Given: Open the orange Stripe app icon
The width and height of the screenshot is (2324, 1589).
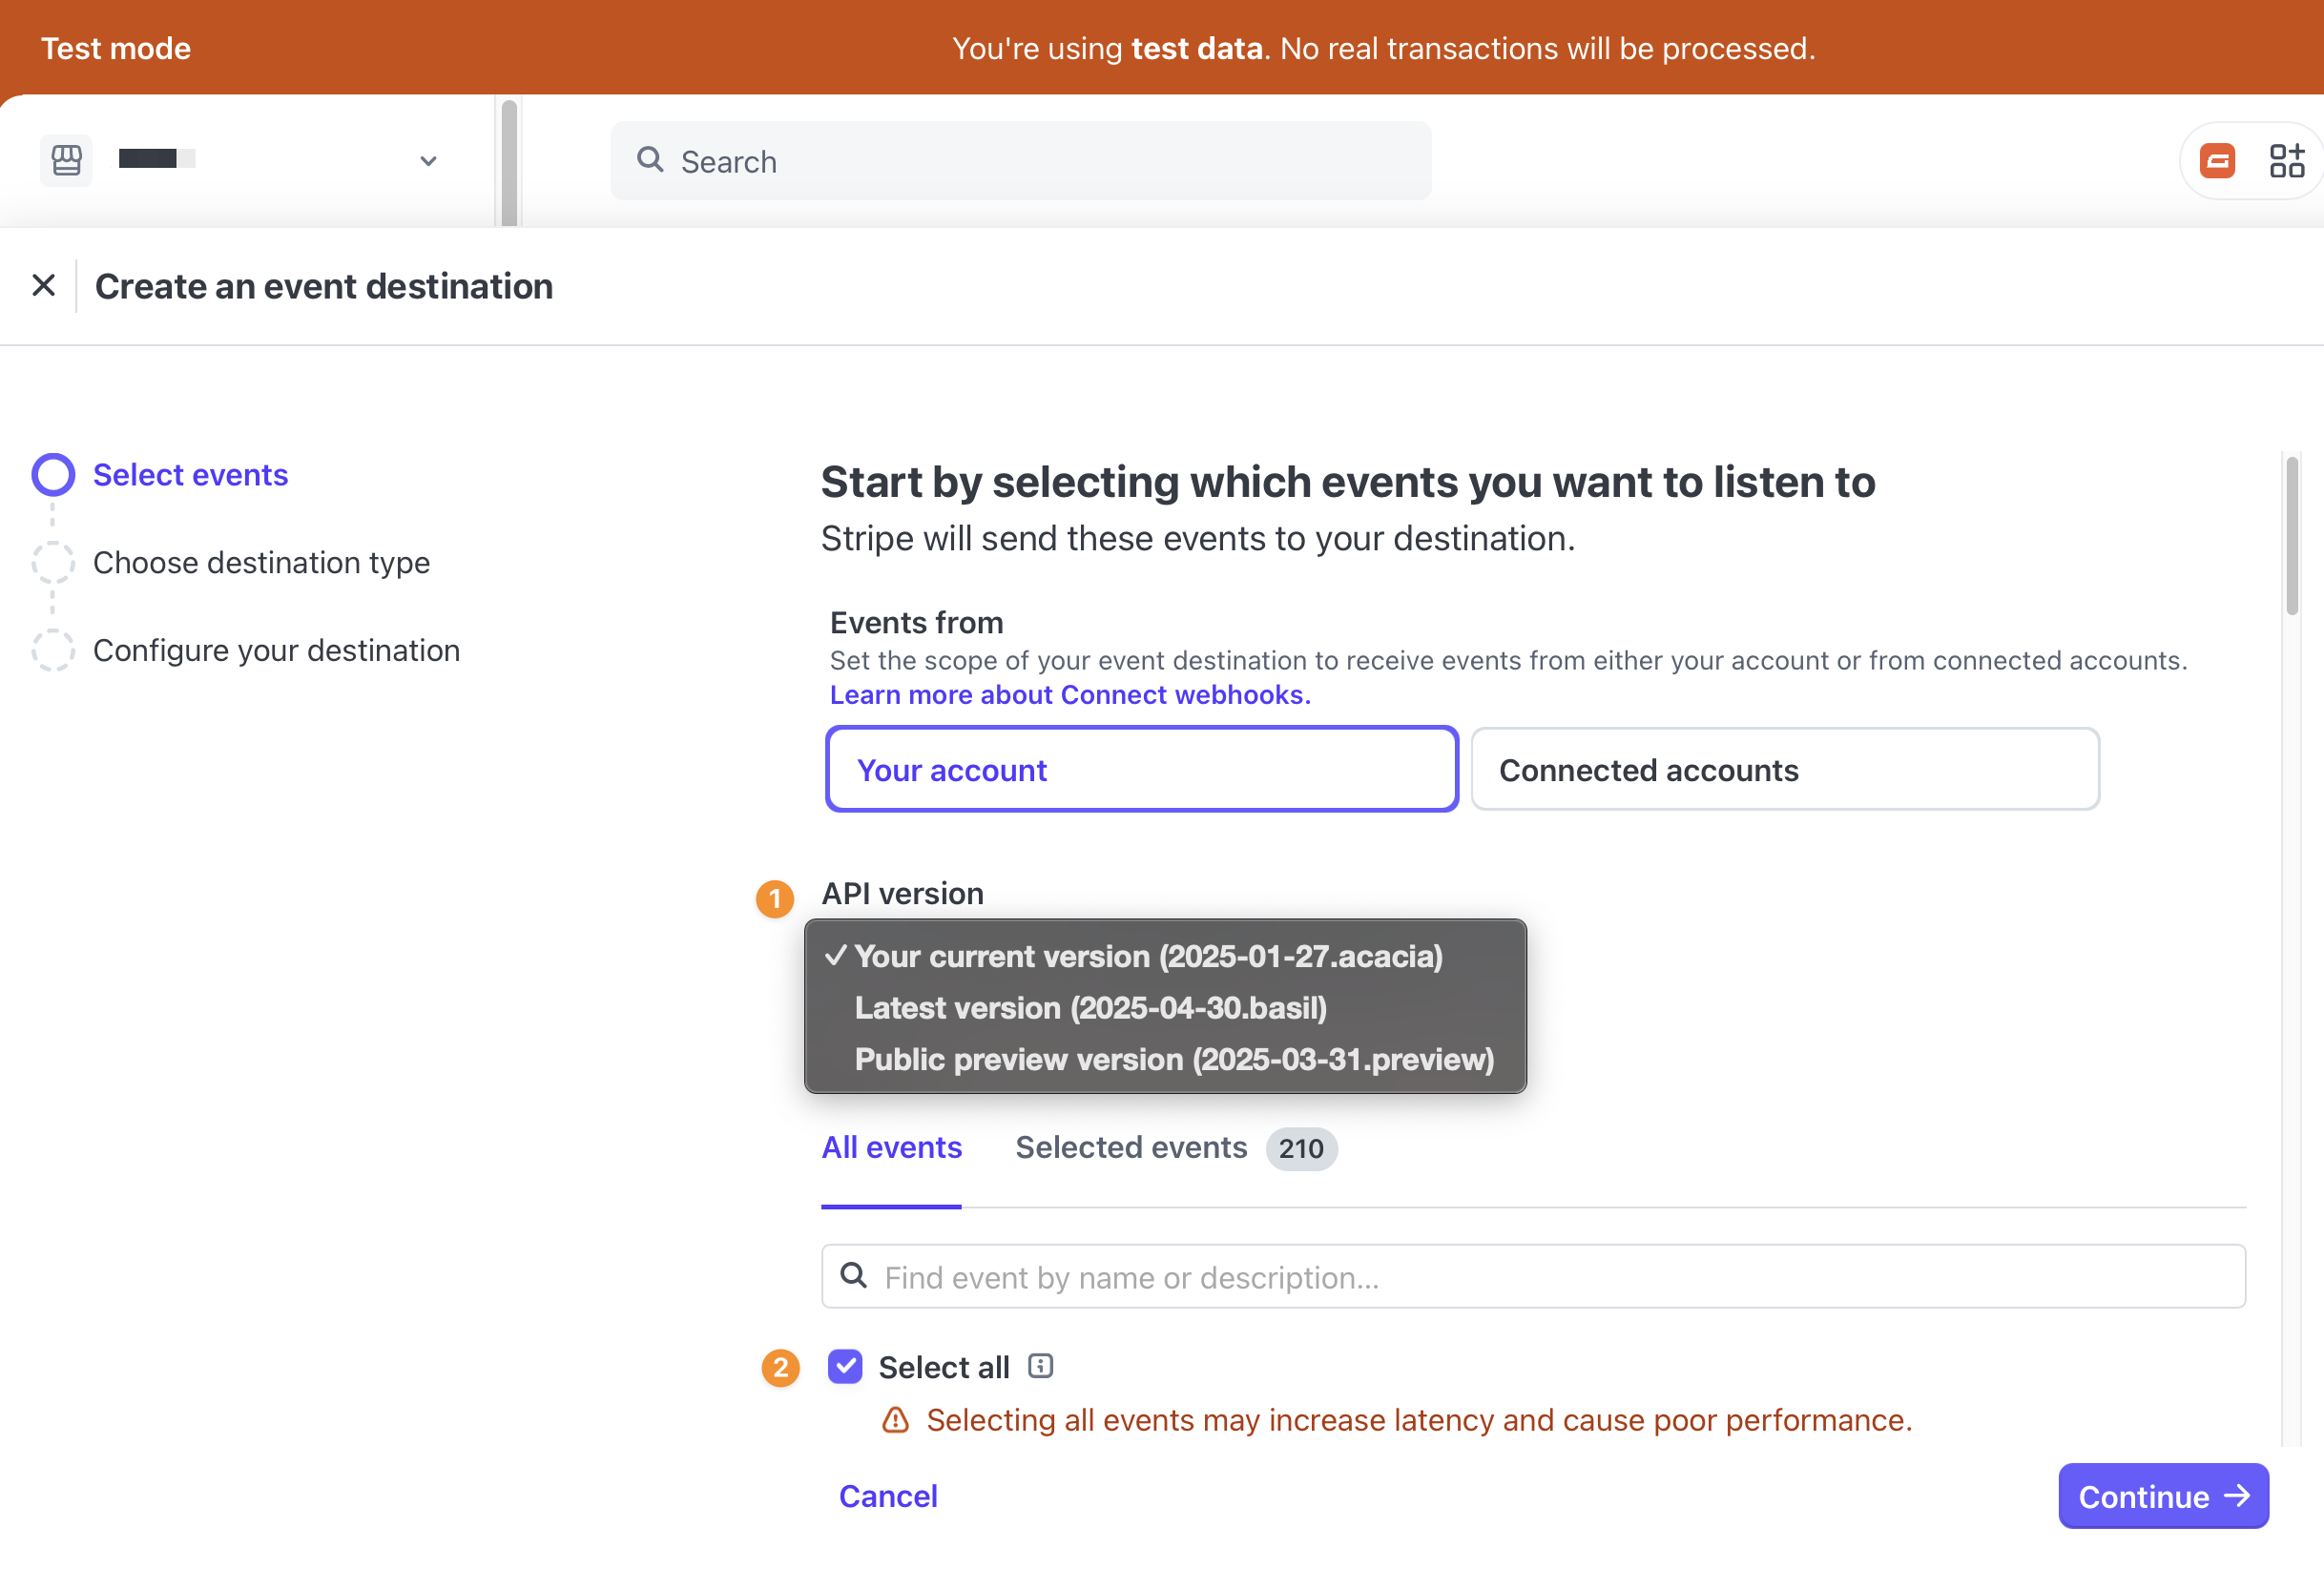Looking at the screenshot, I should (2217, 161).
